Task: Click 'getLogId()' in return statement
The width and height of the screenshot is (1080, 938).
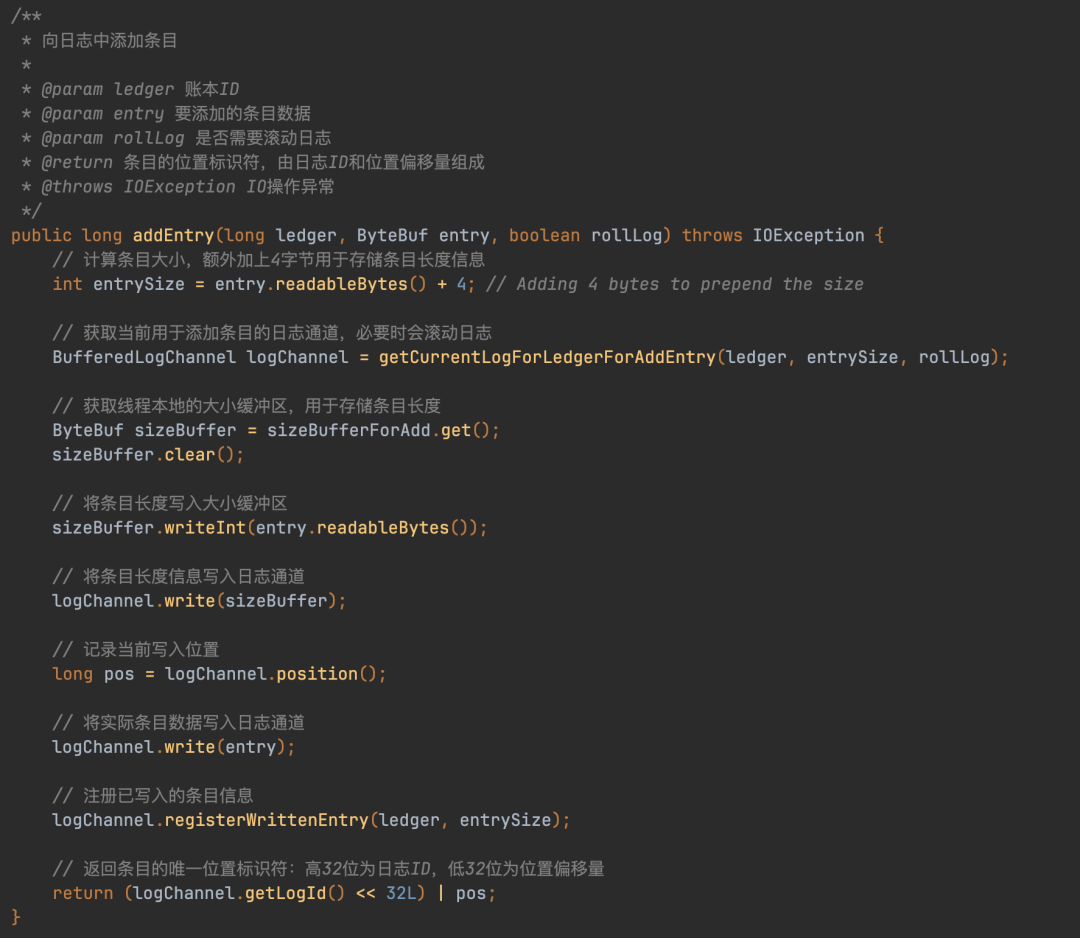Action: pos(295,893)
